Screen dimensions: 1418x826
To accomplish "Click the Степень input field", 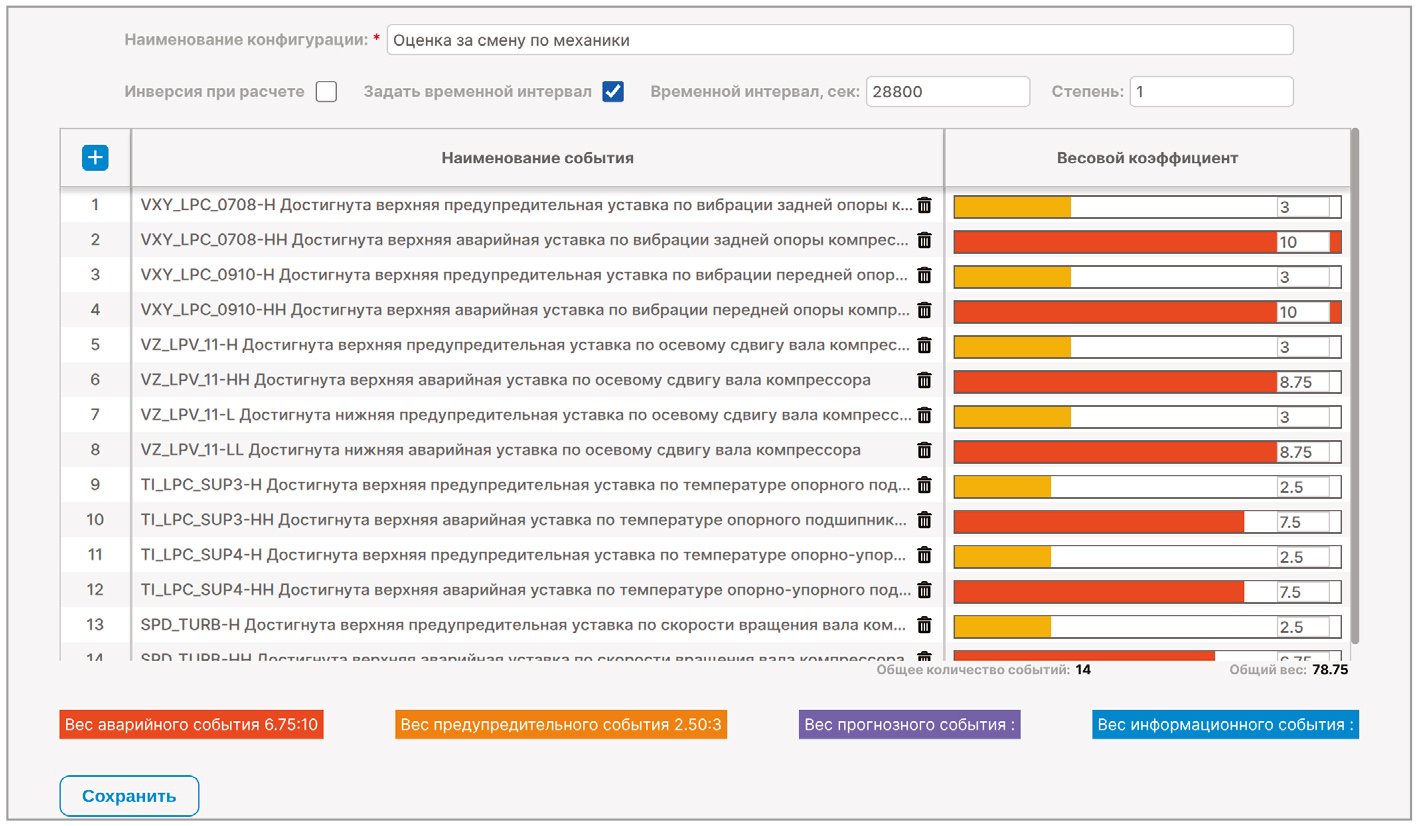I will click(1210, 92).
